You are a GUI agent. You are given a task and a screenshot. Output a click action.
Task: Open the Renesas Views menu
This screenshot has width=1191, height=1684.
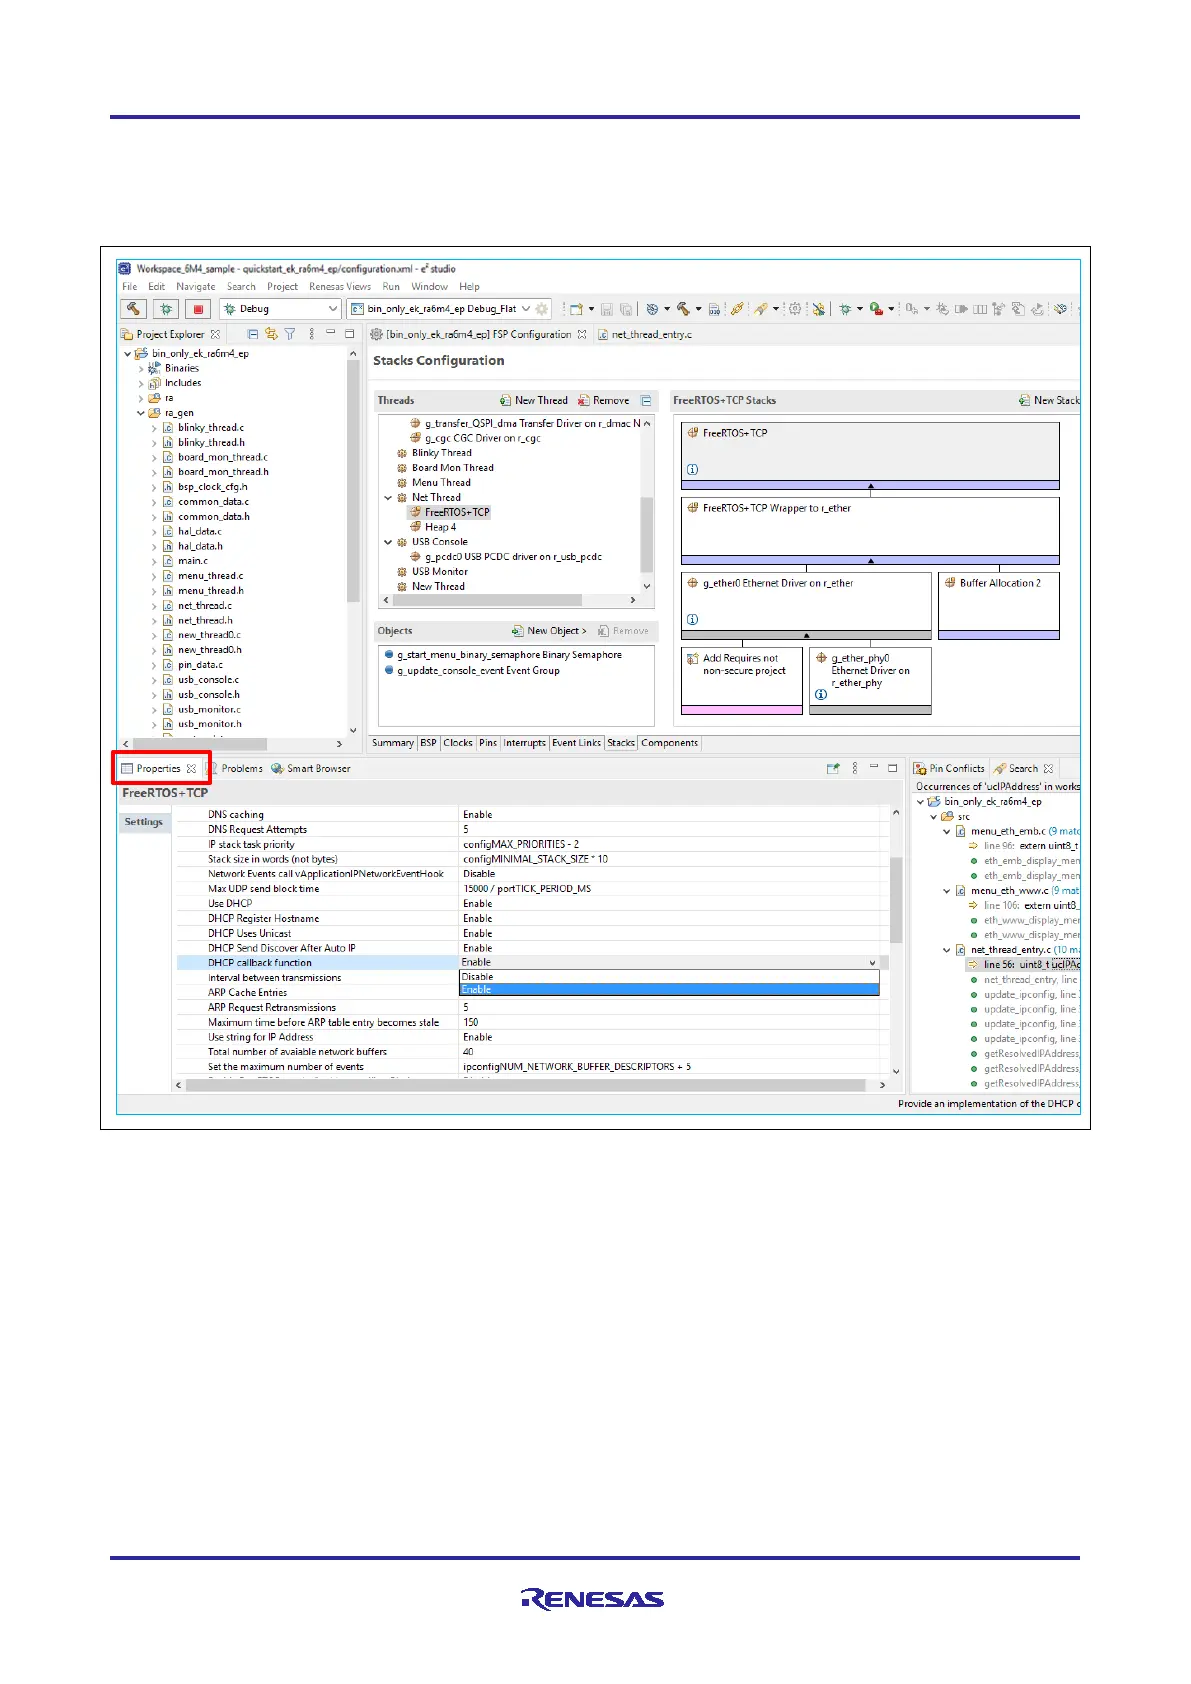tap(340, 287)
